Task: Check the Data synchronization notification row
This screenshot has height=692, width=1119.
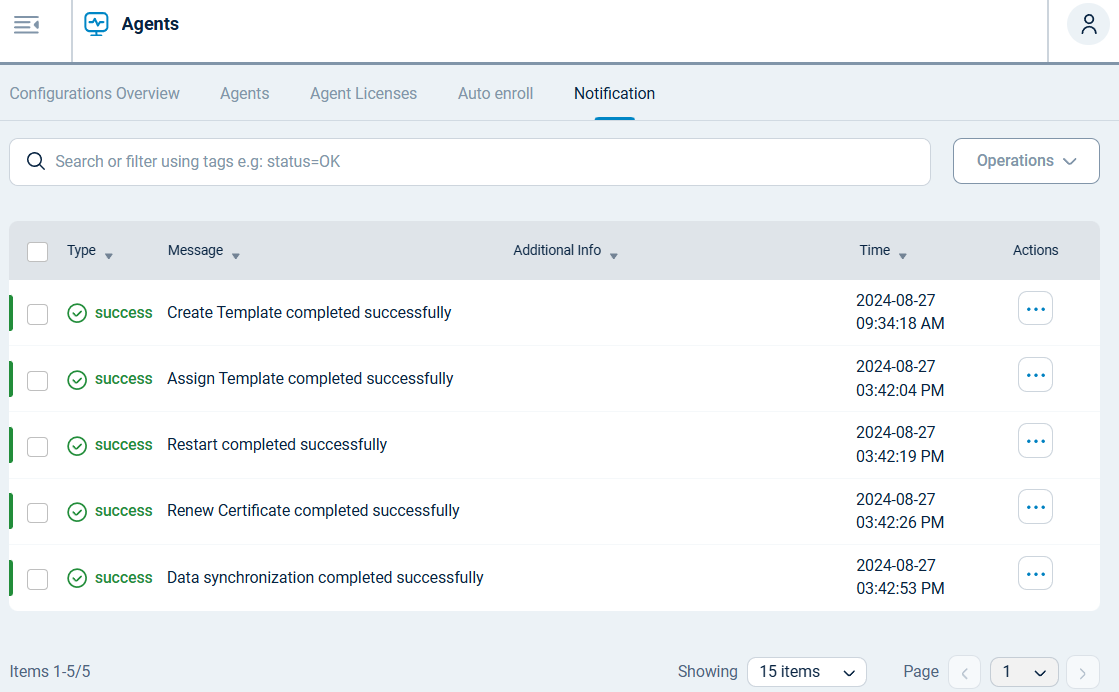Action: click(37, 578)
